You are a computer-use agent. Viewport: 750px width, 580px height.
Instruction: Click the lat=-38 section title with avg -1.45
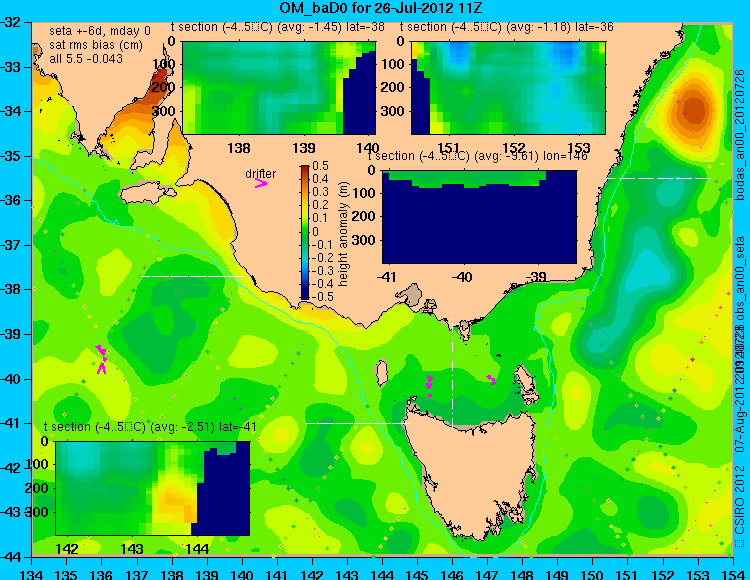[278, 27]
